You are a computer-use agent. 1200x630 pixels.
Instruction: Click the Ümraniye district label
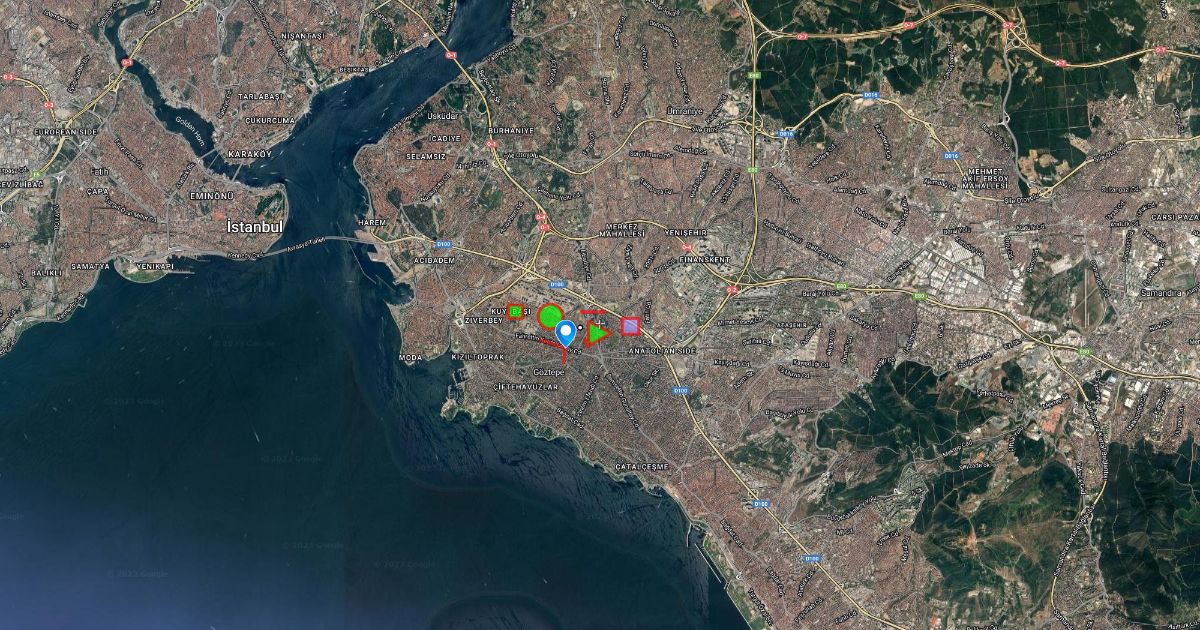[685, 110]
